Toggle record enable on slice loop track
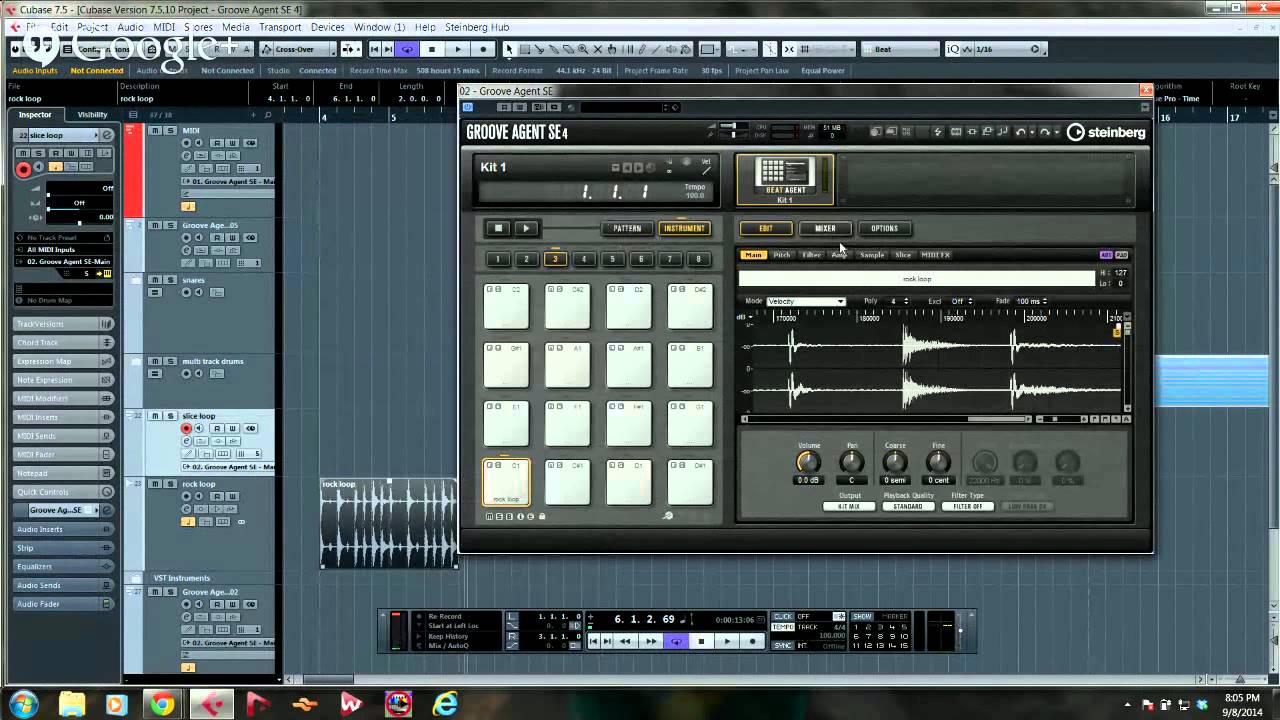The image size is (1280, 720). click(186, 429)
